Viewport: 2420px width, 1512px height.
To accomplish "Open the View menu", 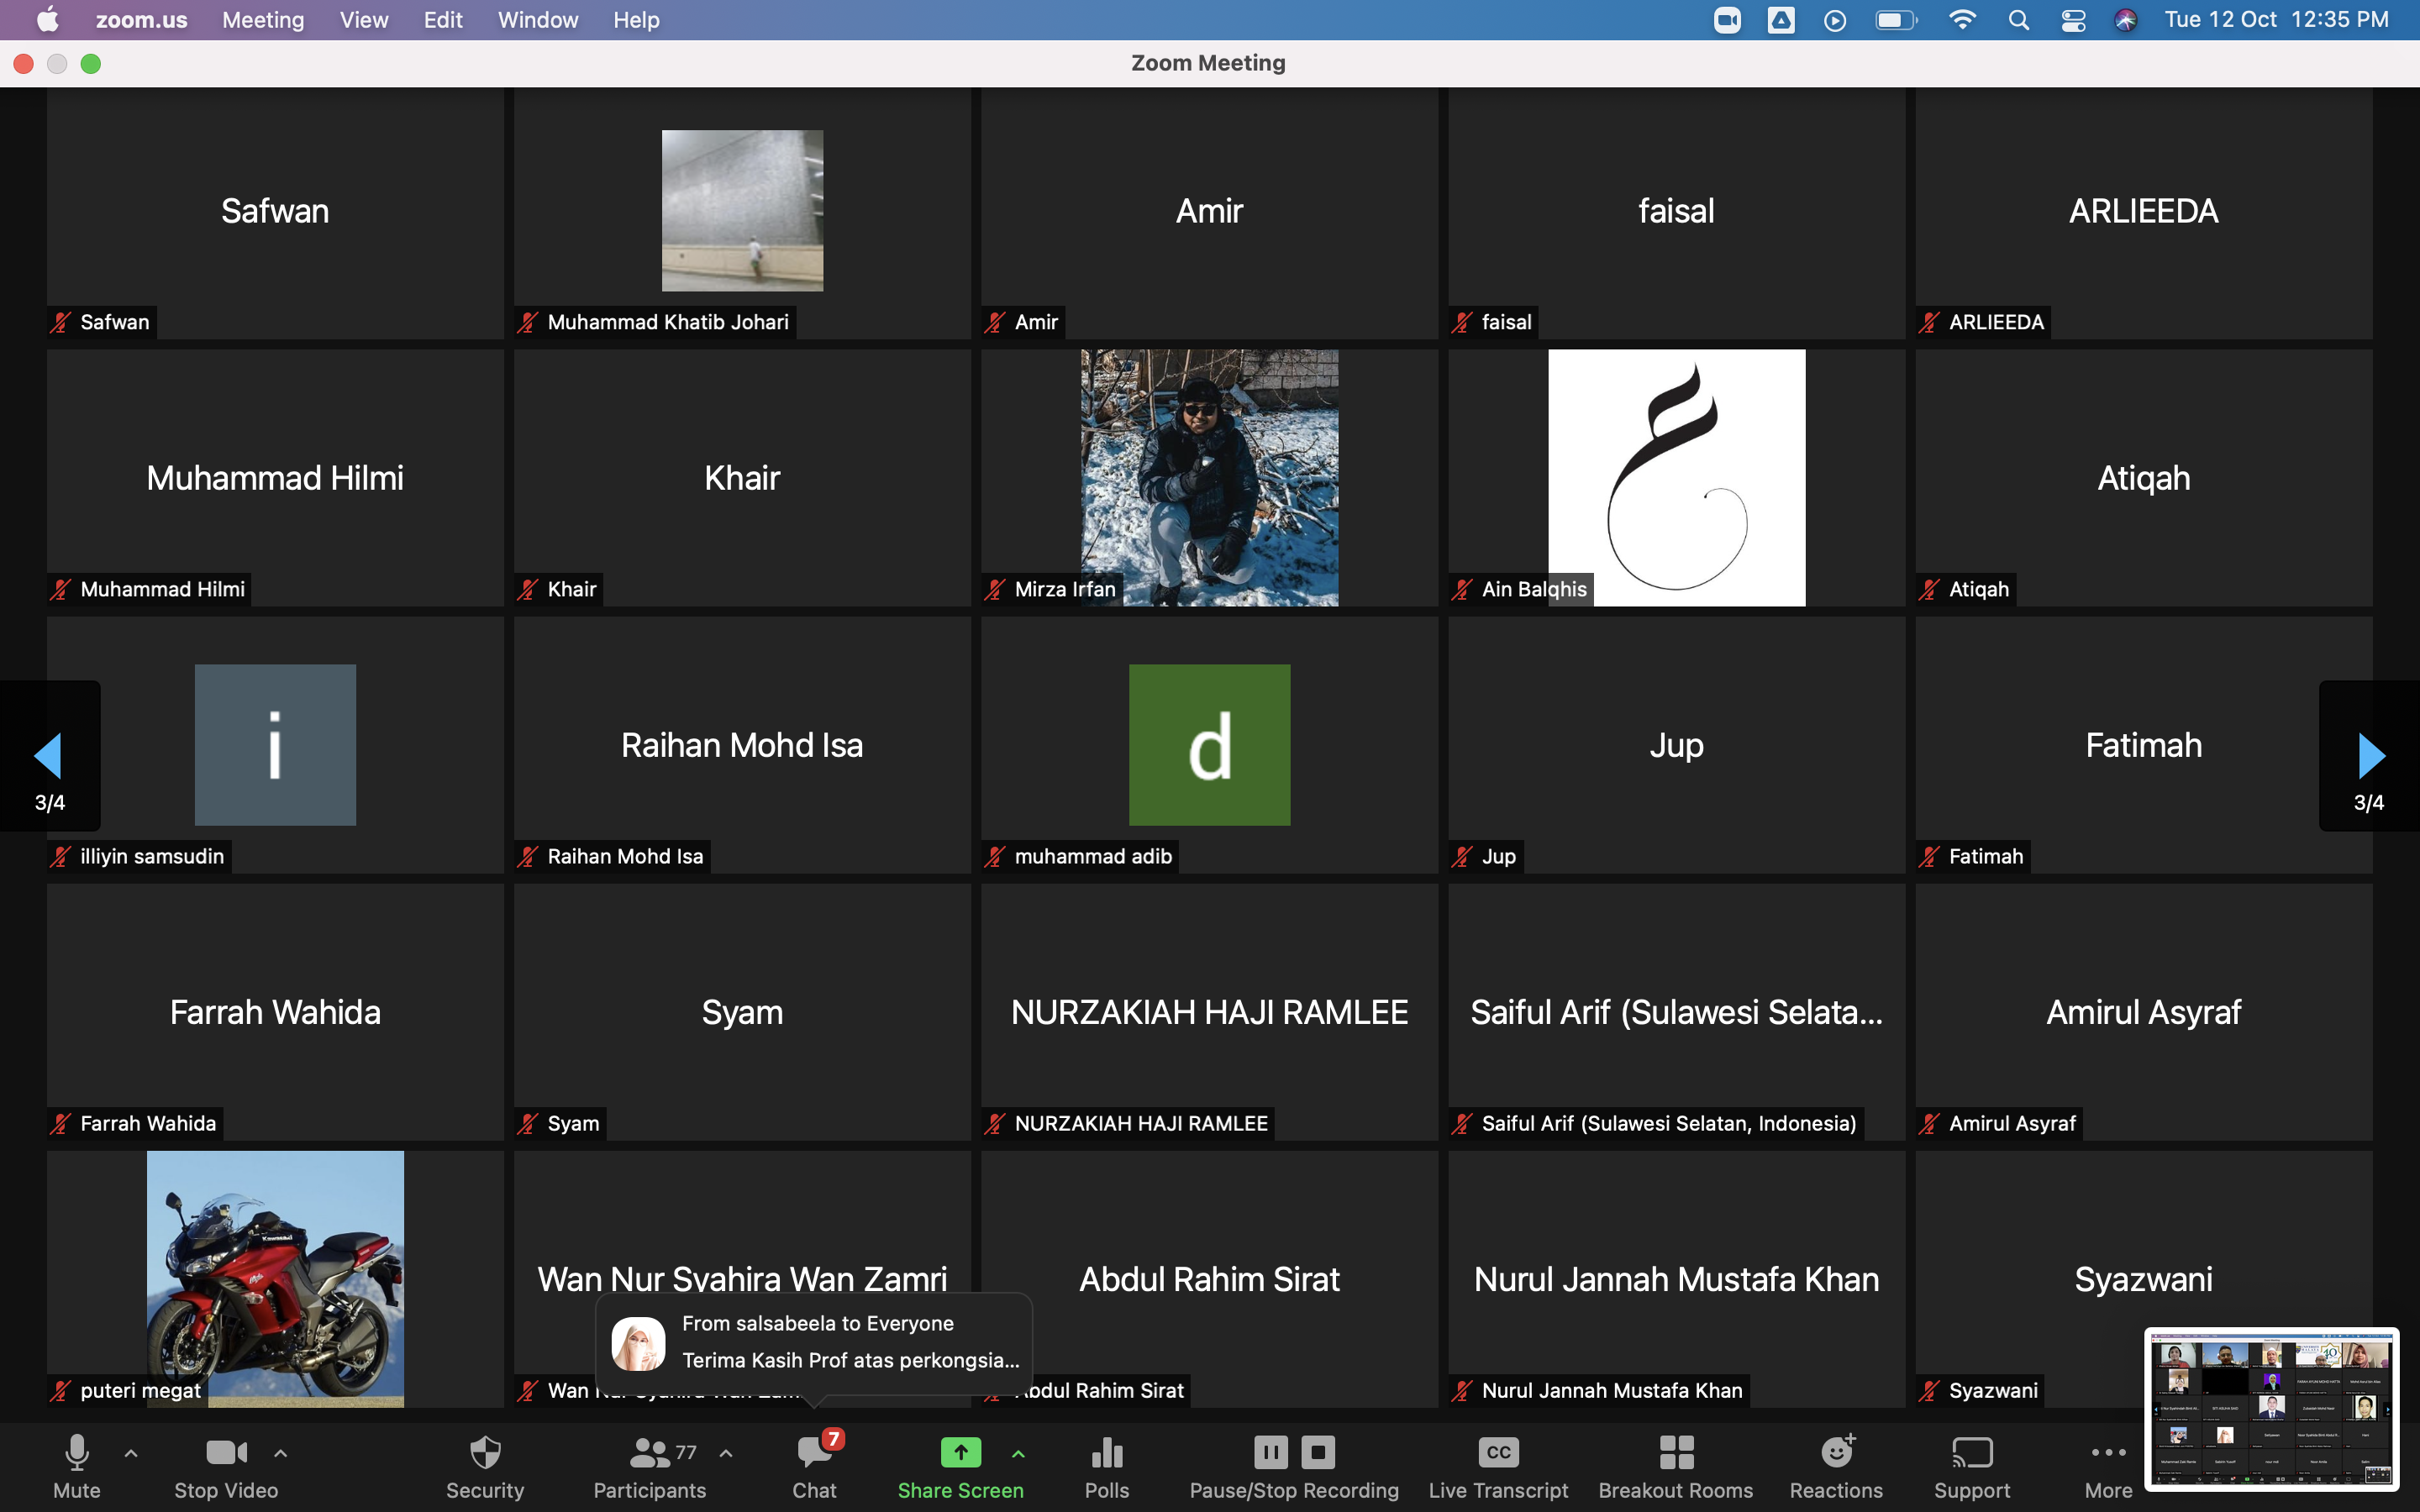I will pos(363,20).
